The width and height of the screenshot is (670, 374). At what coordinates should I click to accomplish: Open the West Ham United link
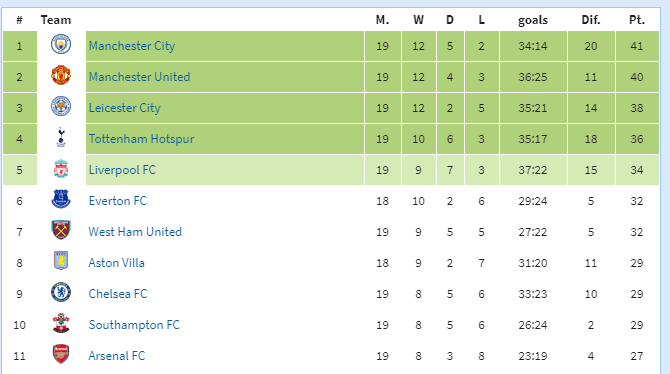click(x=135, y=232)
